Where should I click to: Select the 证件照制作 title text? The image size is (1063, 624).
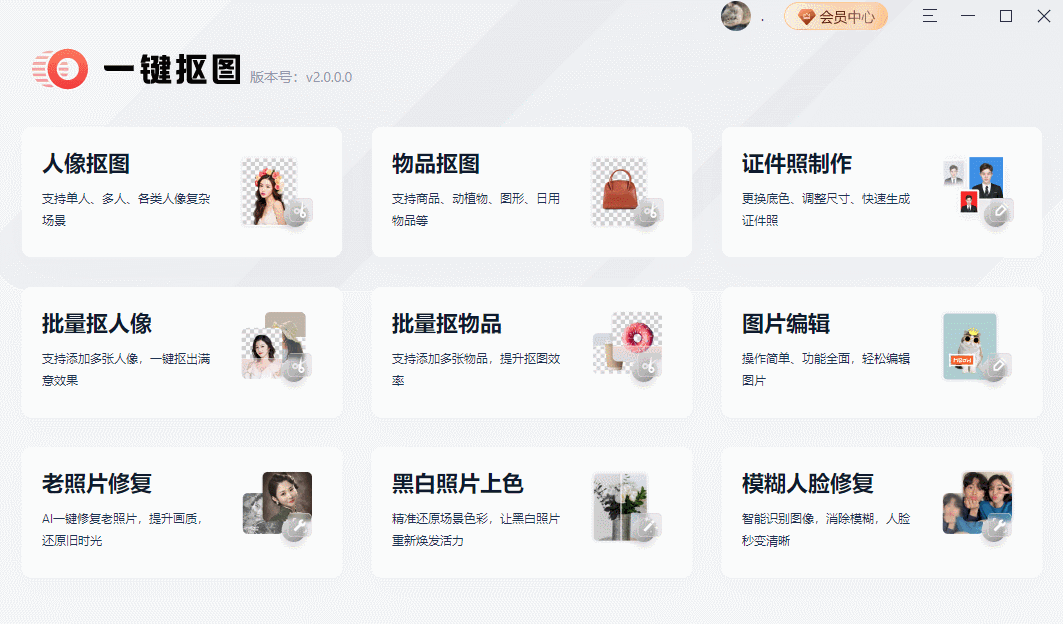tap(797, 163)
